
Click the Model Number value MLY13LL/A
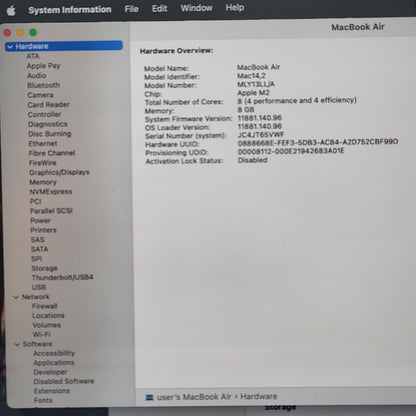[x=256, y=84]
